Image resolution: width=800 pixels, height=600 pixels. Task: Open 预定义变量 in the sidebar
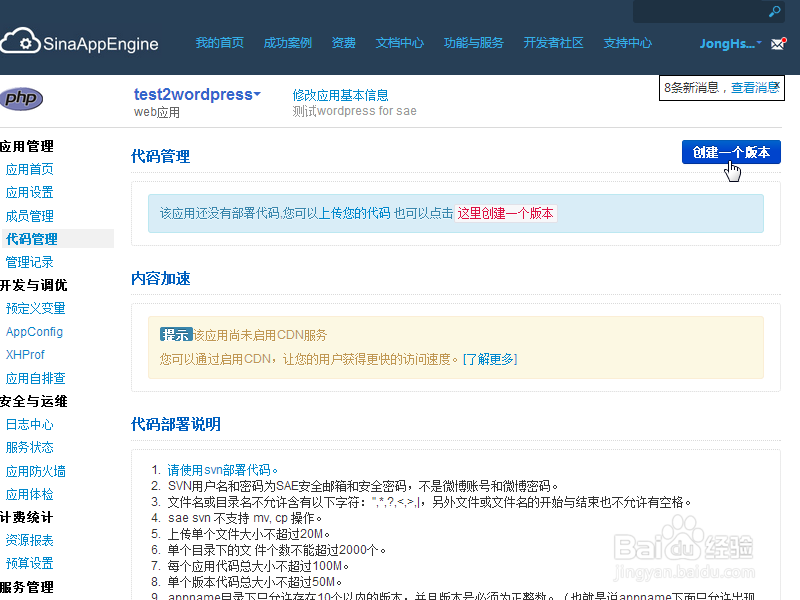[x=36, y=308]
